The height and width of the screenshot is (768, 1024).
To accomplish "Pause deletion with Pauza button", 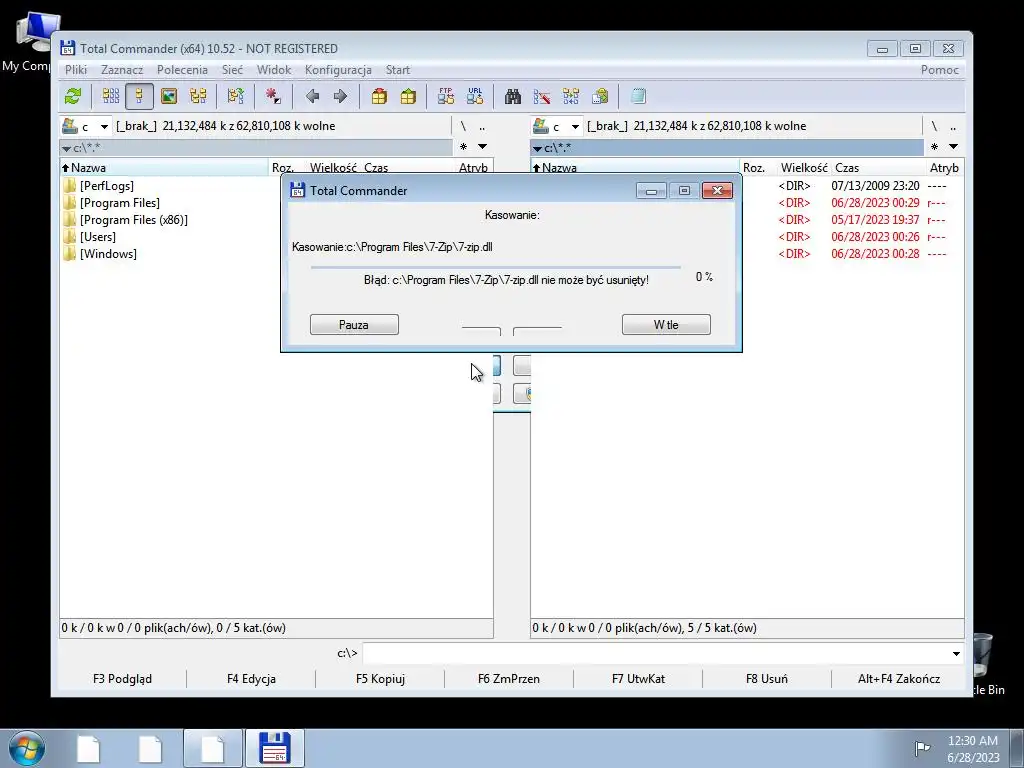I will [x=354, y=325].
